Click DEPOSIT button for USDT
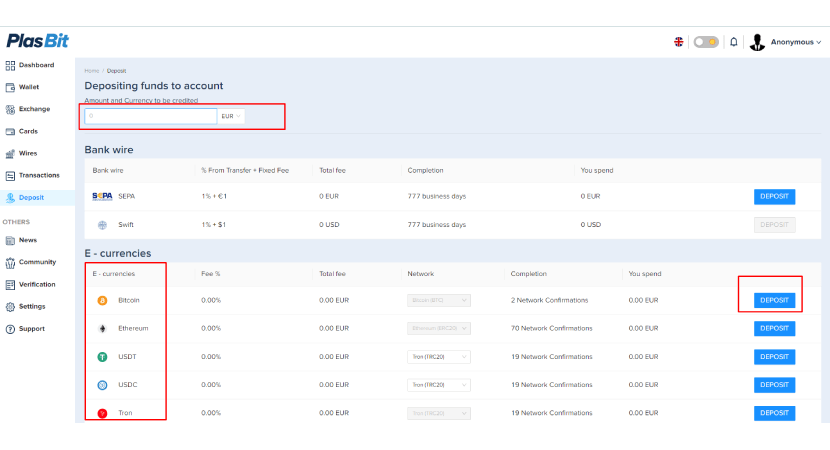Viewport: 830px width, 450px height. [774, 357]
